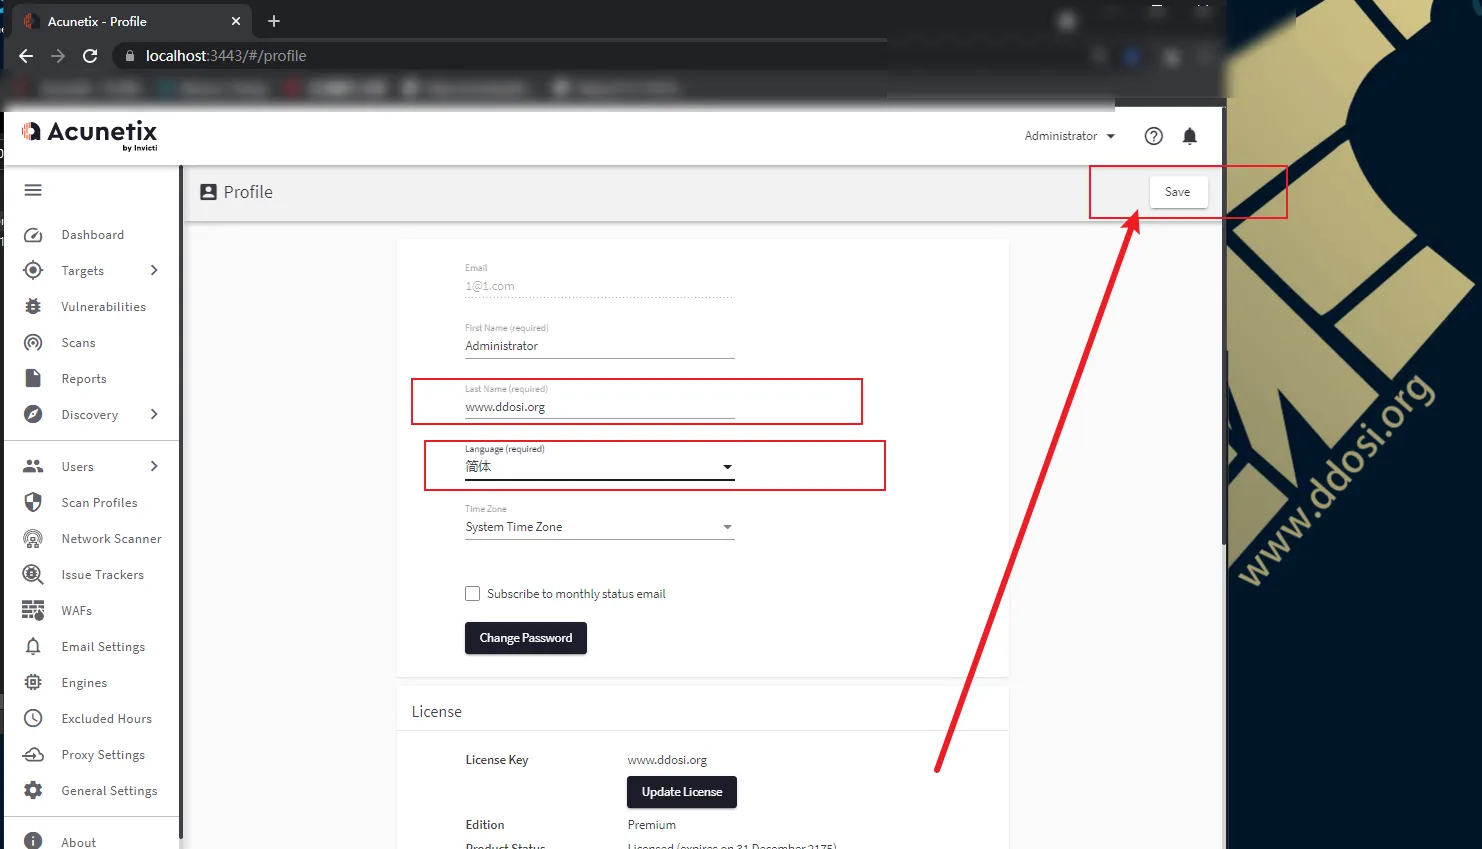Open General Settings menu item
This screenshot has width=1482, height=849.
(x=110, y=791)
